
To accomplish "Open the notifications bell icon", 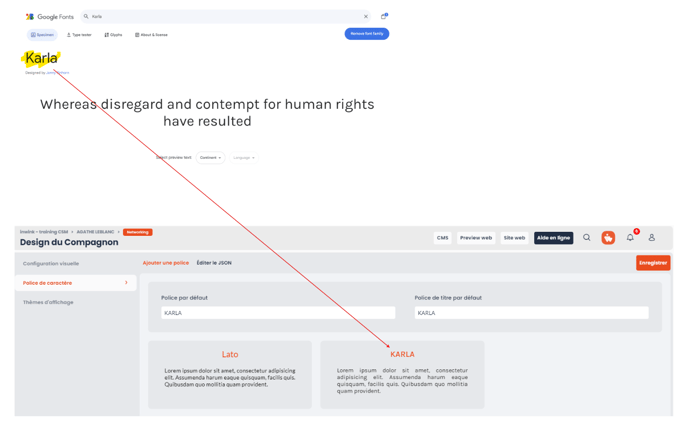I will [630, 237].
